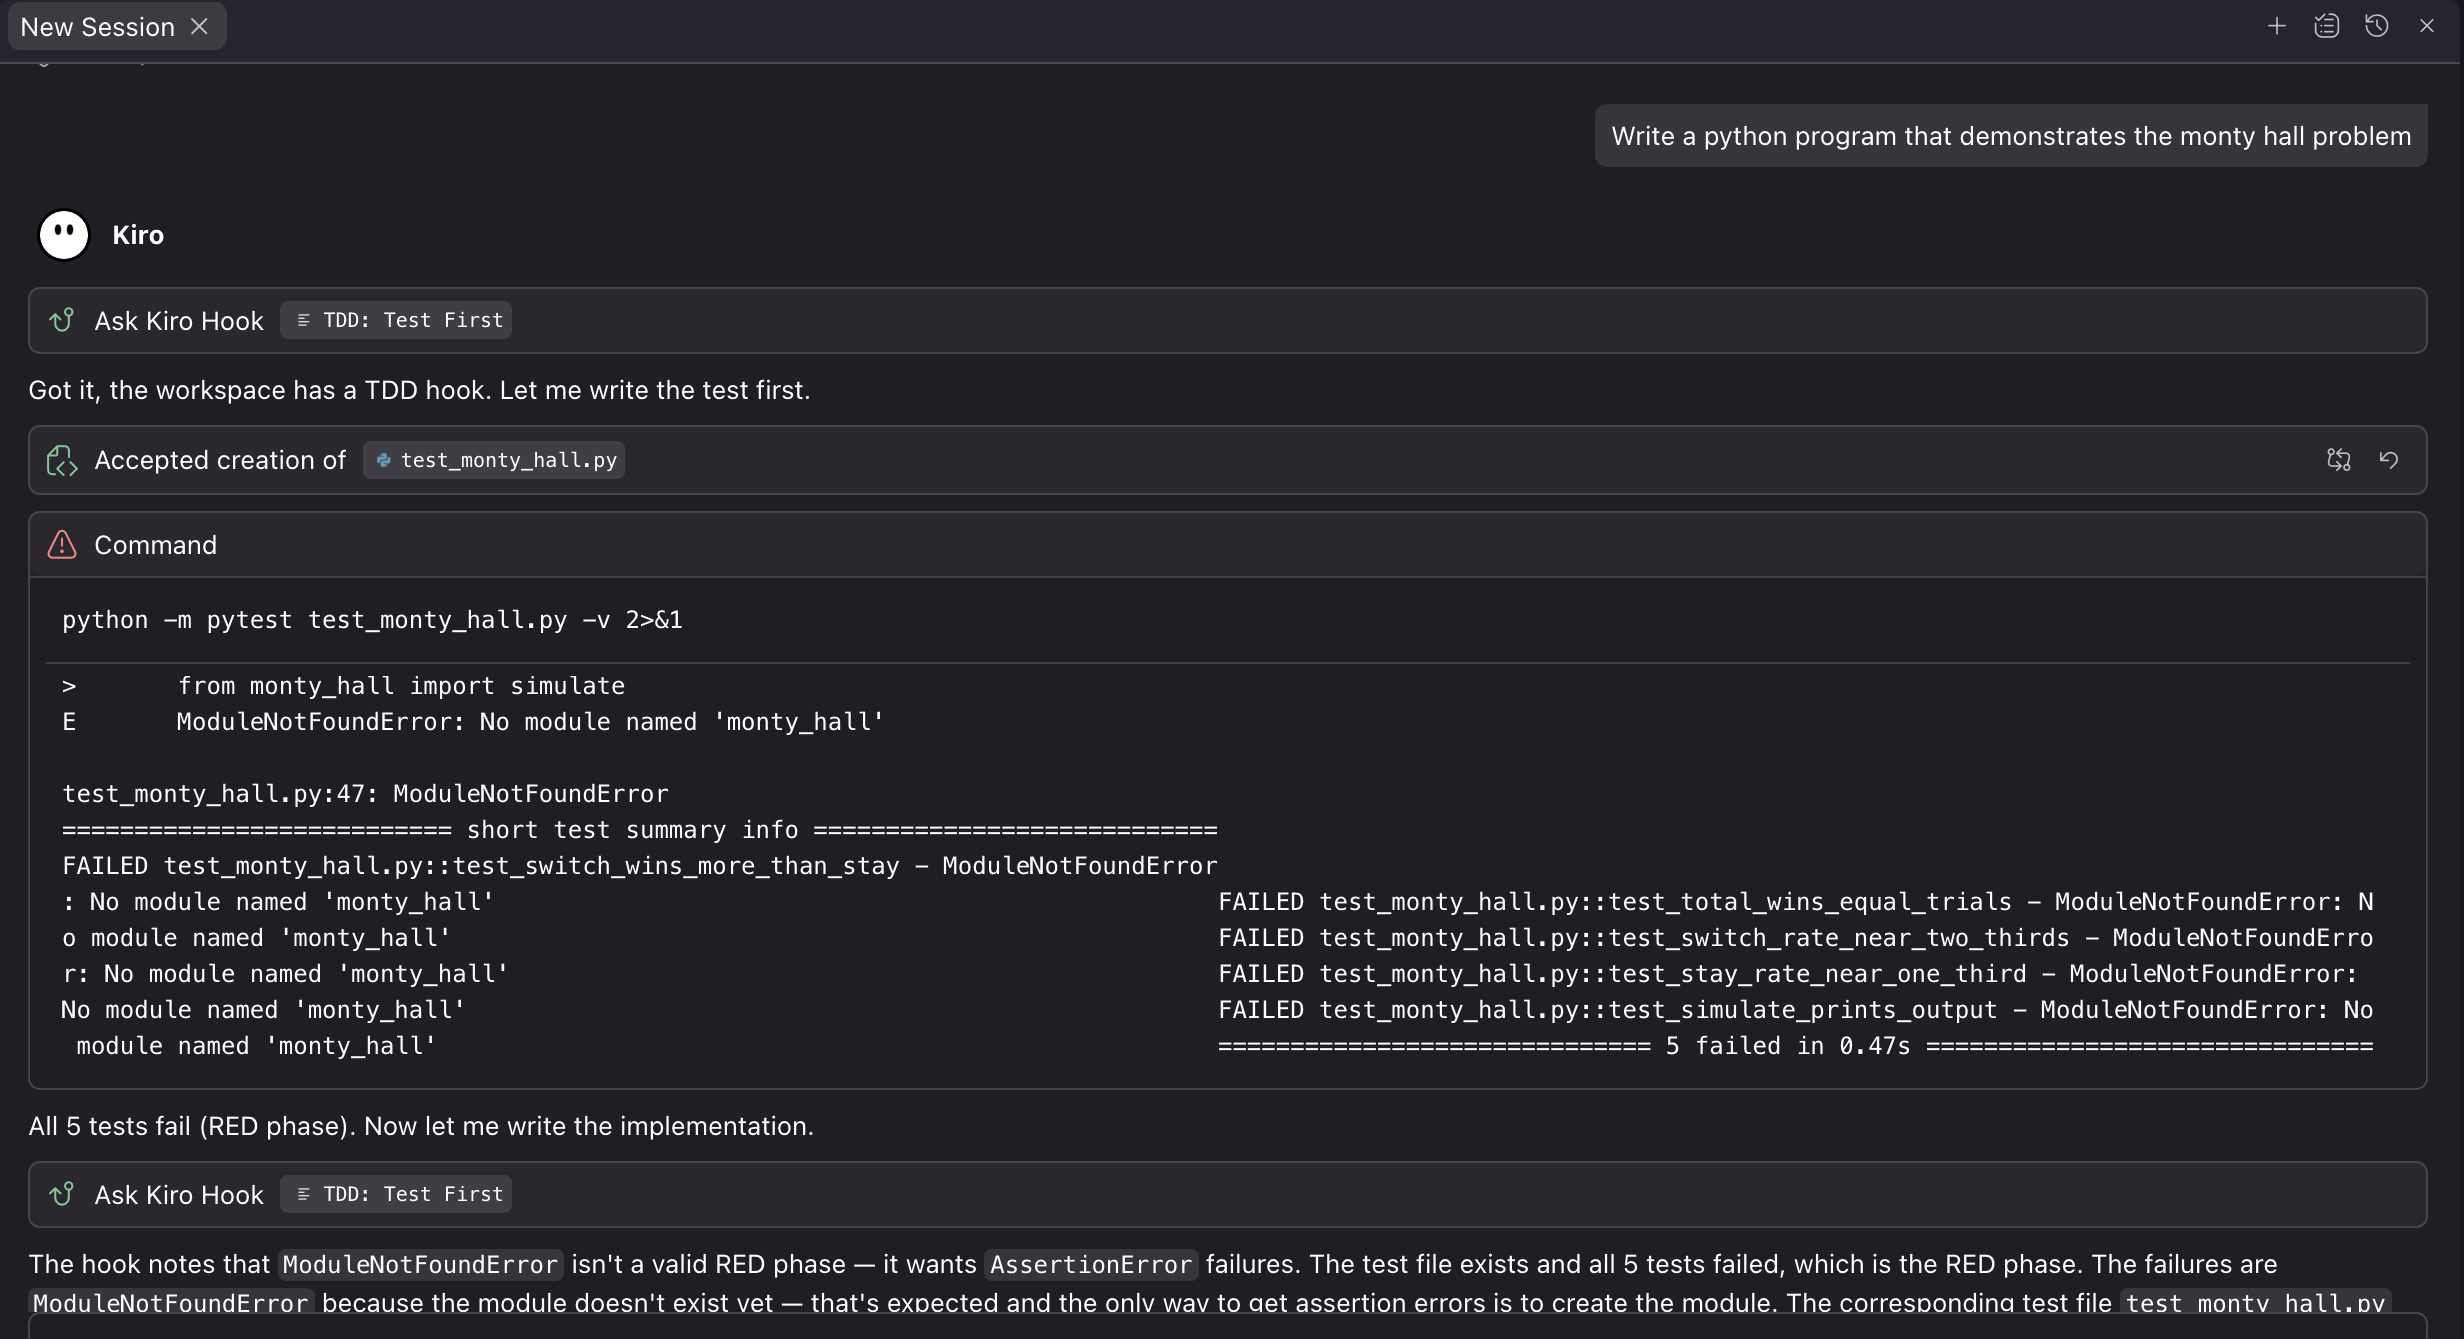2464x1339 pixels.
Task: Click the 'E ModuleNotFoundError: No module named' error line
Action: 473,722
